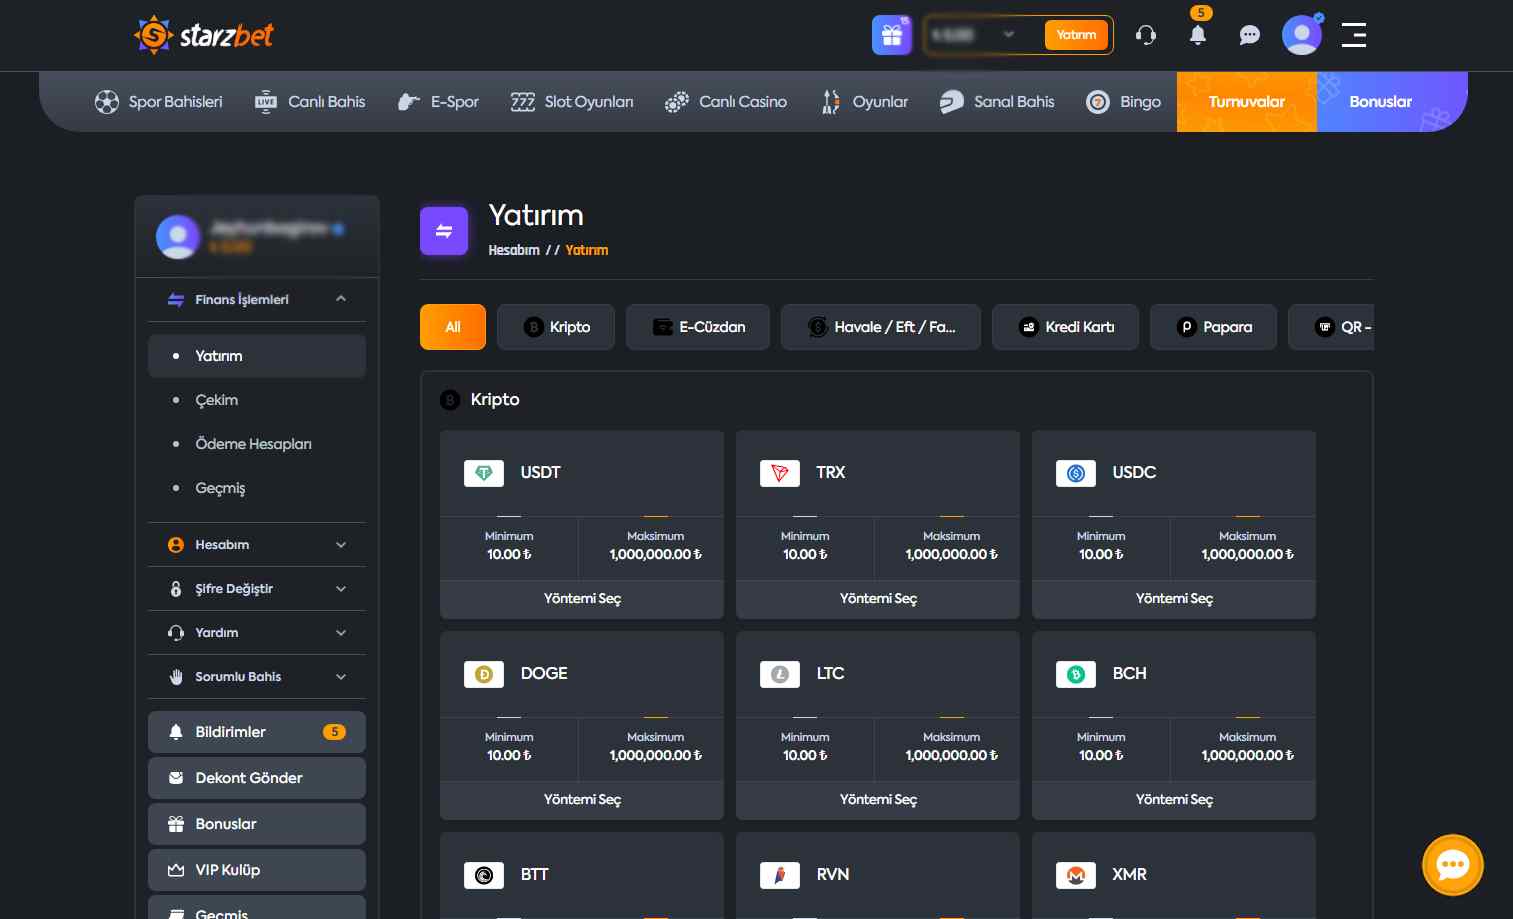The width and height of the screenshot is (1513, 919).
Task: Open Dekont Gönder in sidebar
Action: (x=257, y=778)
